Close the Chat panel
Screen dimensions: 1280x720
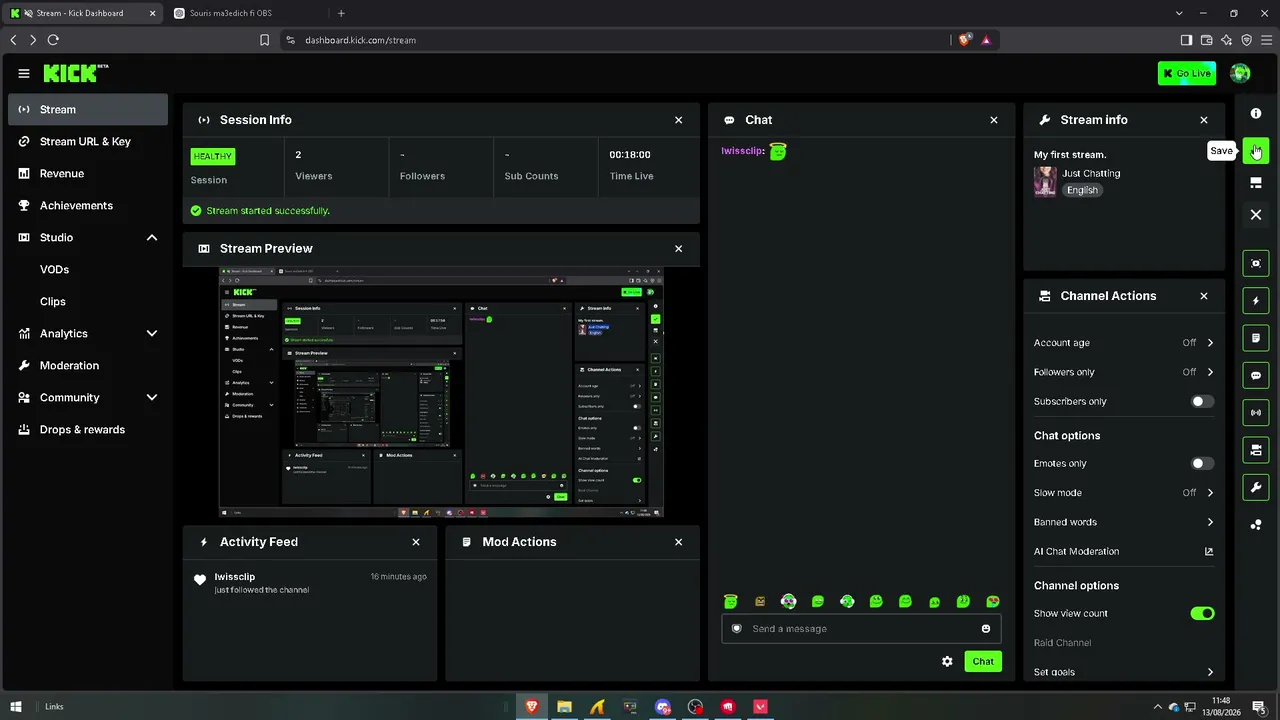point(994,120)
